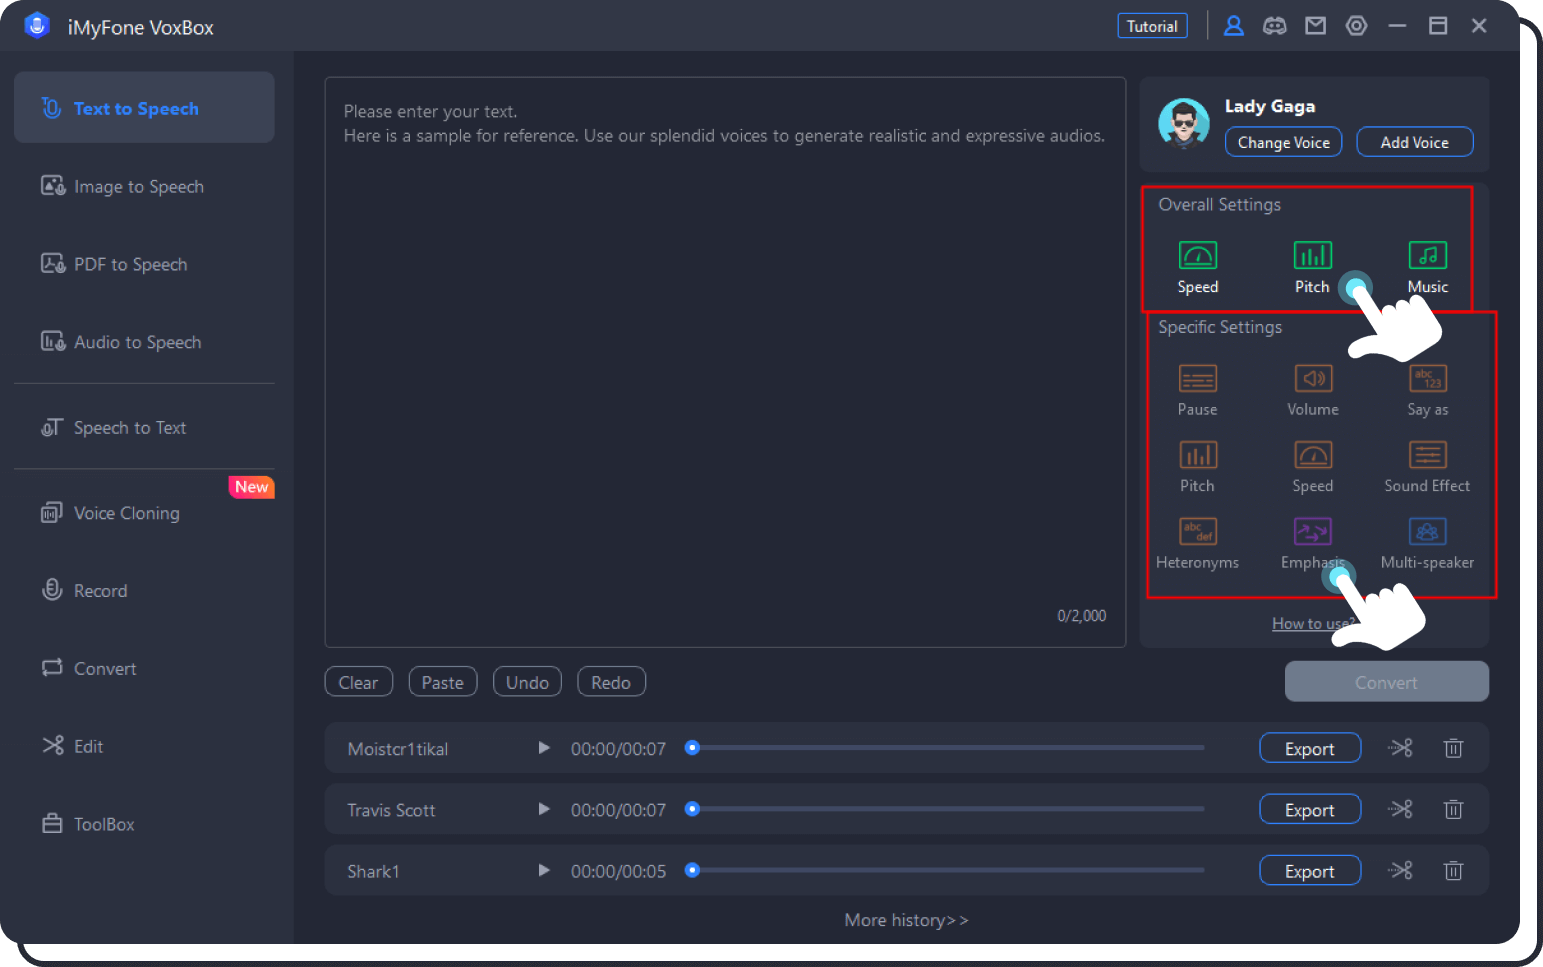Delete the Shark1 audio entry
The width and height of the screenshot is (1543, 967).
point(1454,870)
